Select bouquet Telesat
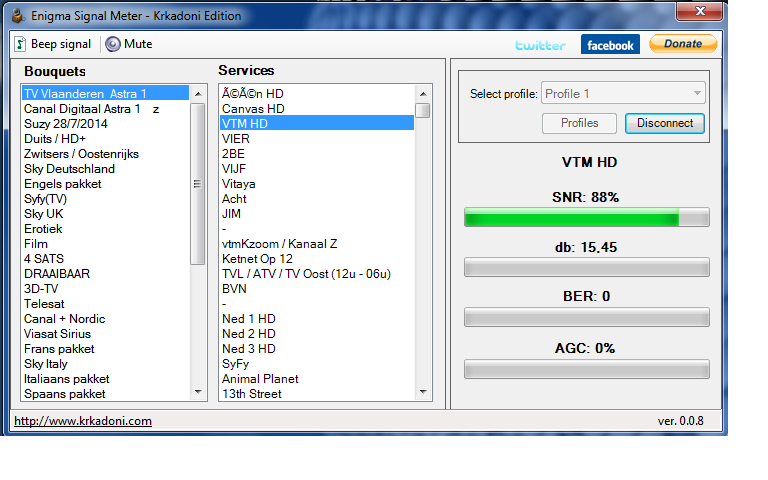Image resolution: width=768 pixels, height=480 pixels. click(105, 304)
